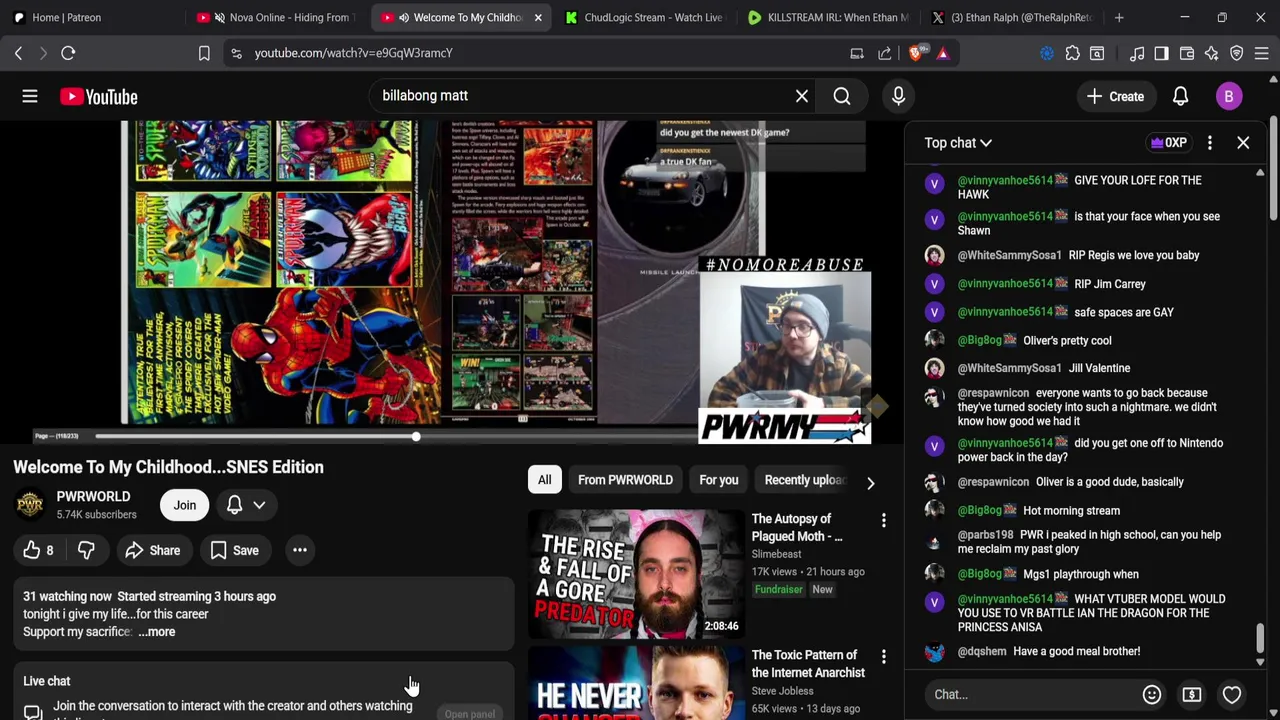Image resolution: width=1280 pixels, height=720 pixels.
Task: Bookmark this page
Action: (x=204, y=53)
